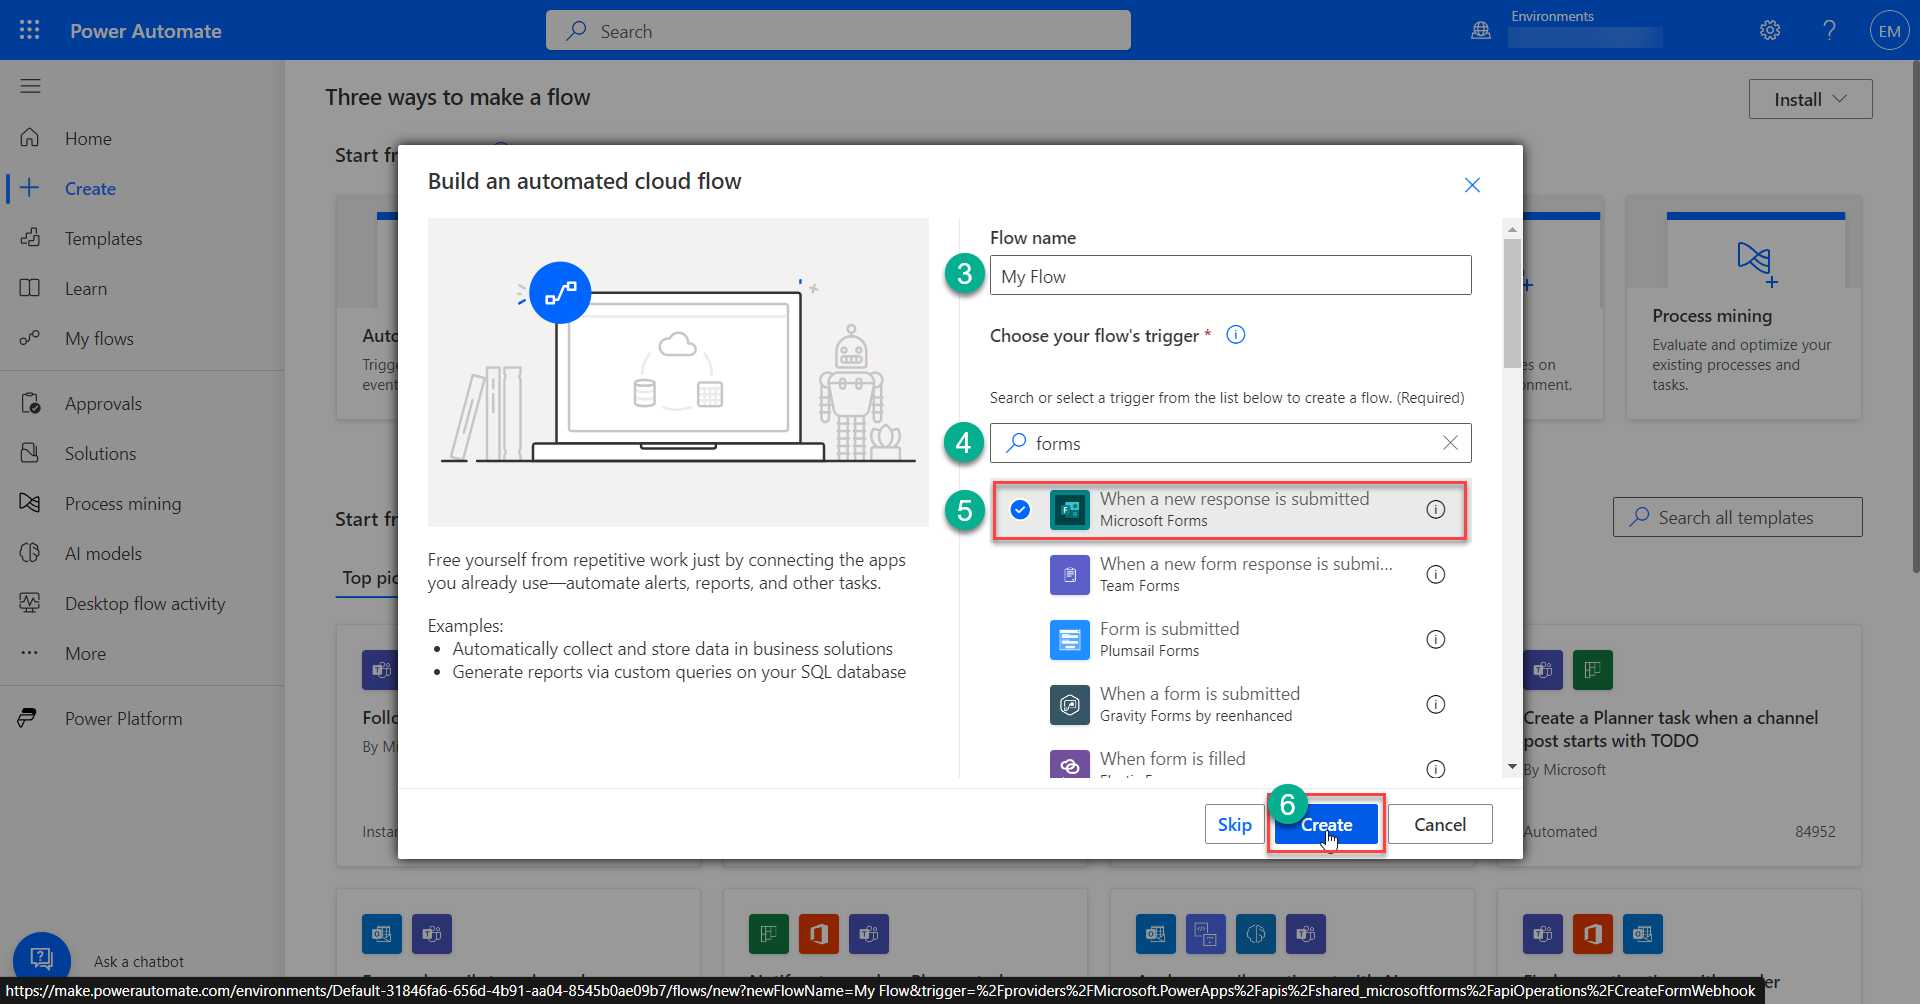Click the dialog's vertical scrollbar thumb
Viewport: 1920px width, 1004px height.
pyautogui.click(x=1512, y=303)
